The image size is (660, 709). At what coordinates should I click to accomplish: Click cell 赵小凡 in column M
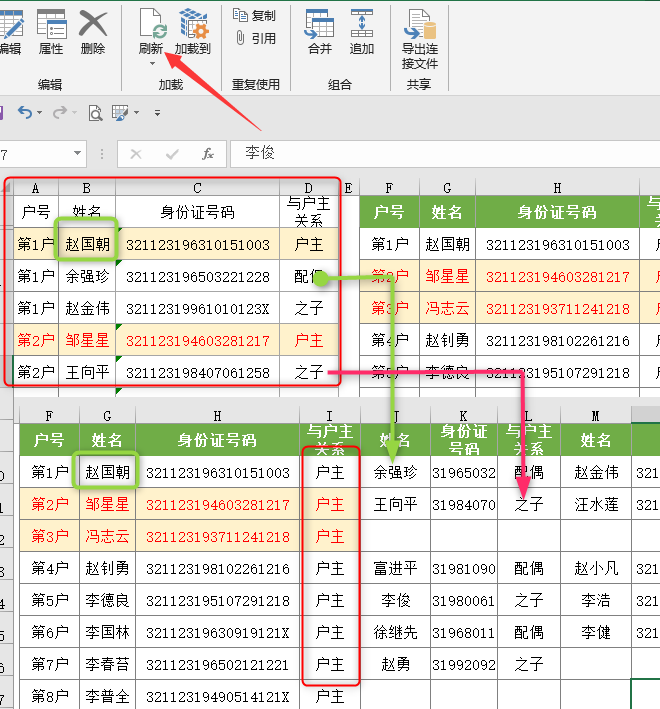[x=596, y=568]
